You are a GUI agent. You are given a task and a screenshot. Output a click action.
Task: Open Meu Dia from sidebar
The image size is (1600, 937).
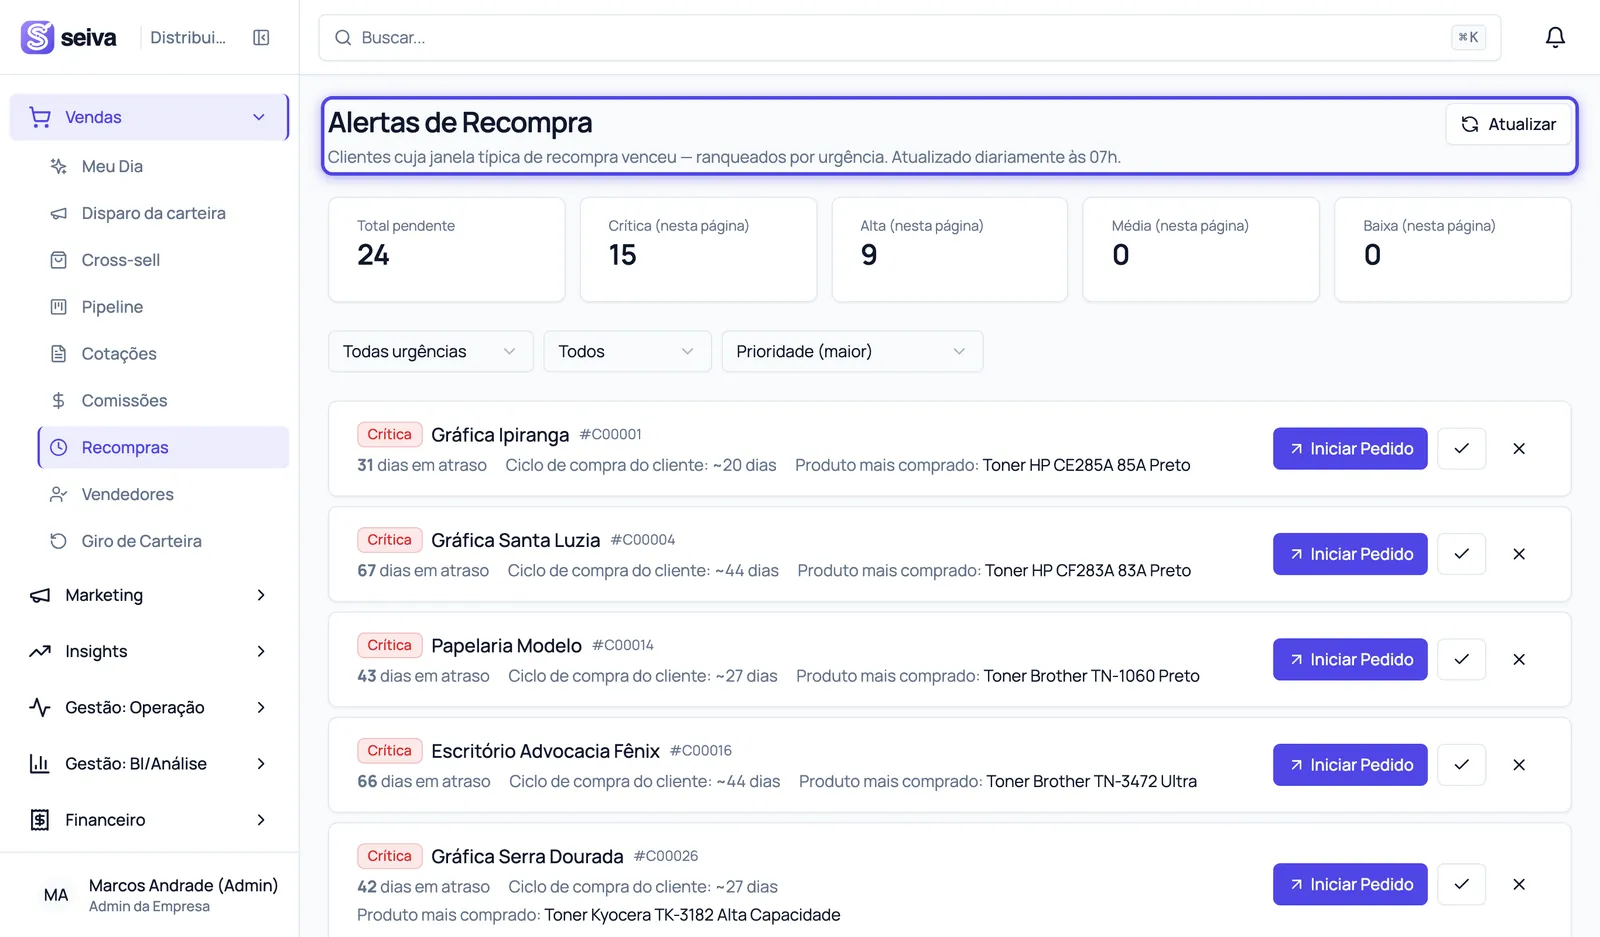click(163, 166)
